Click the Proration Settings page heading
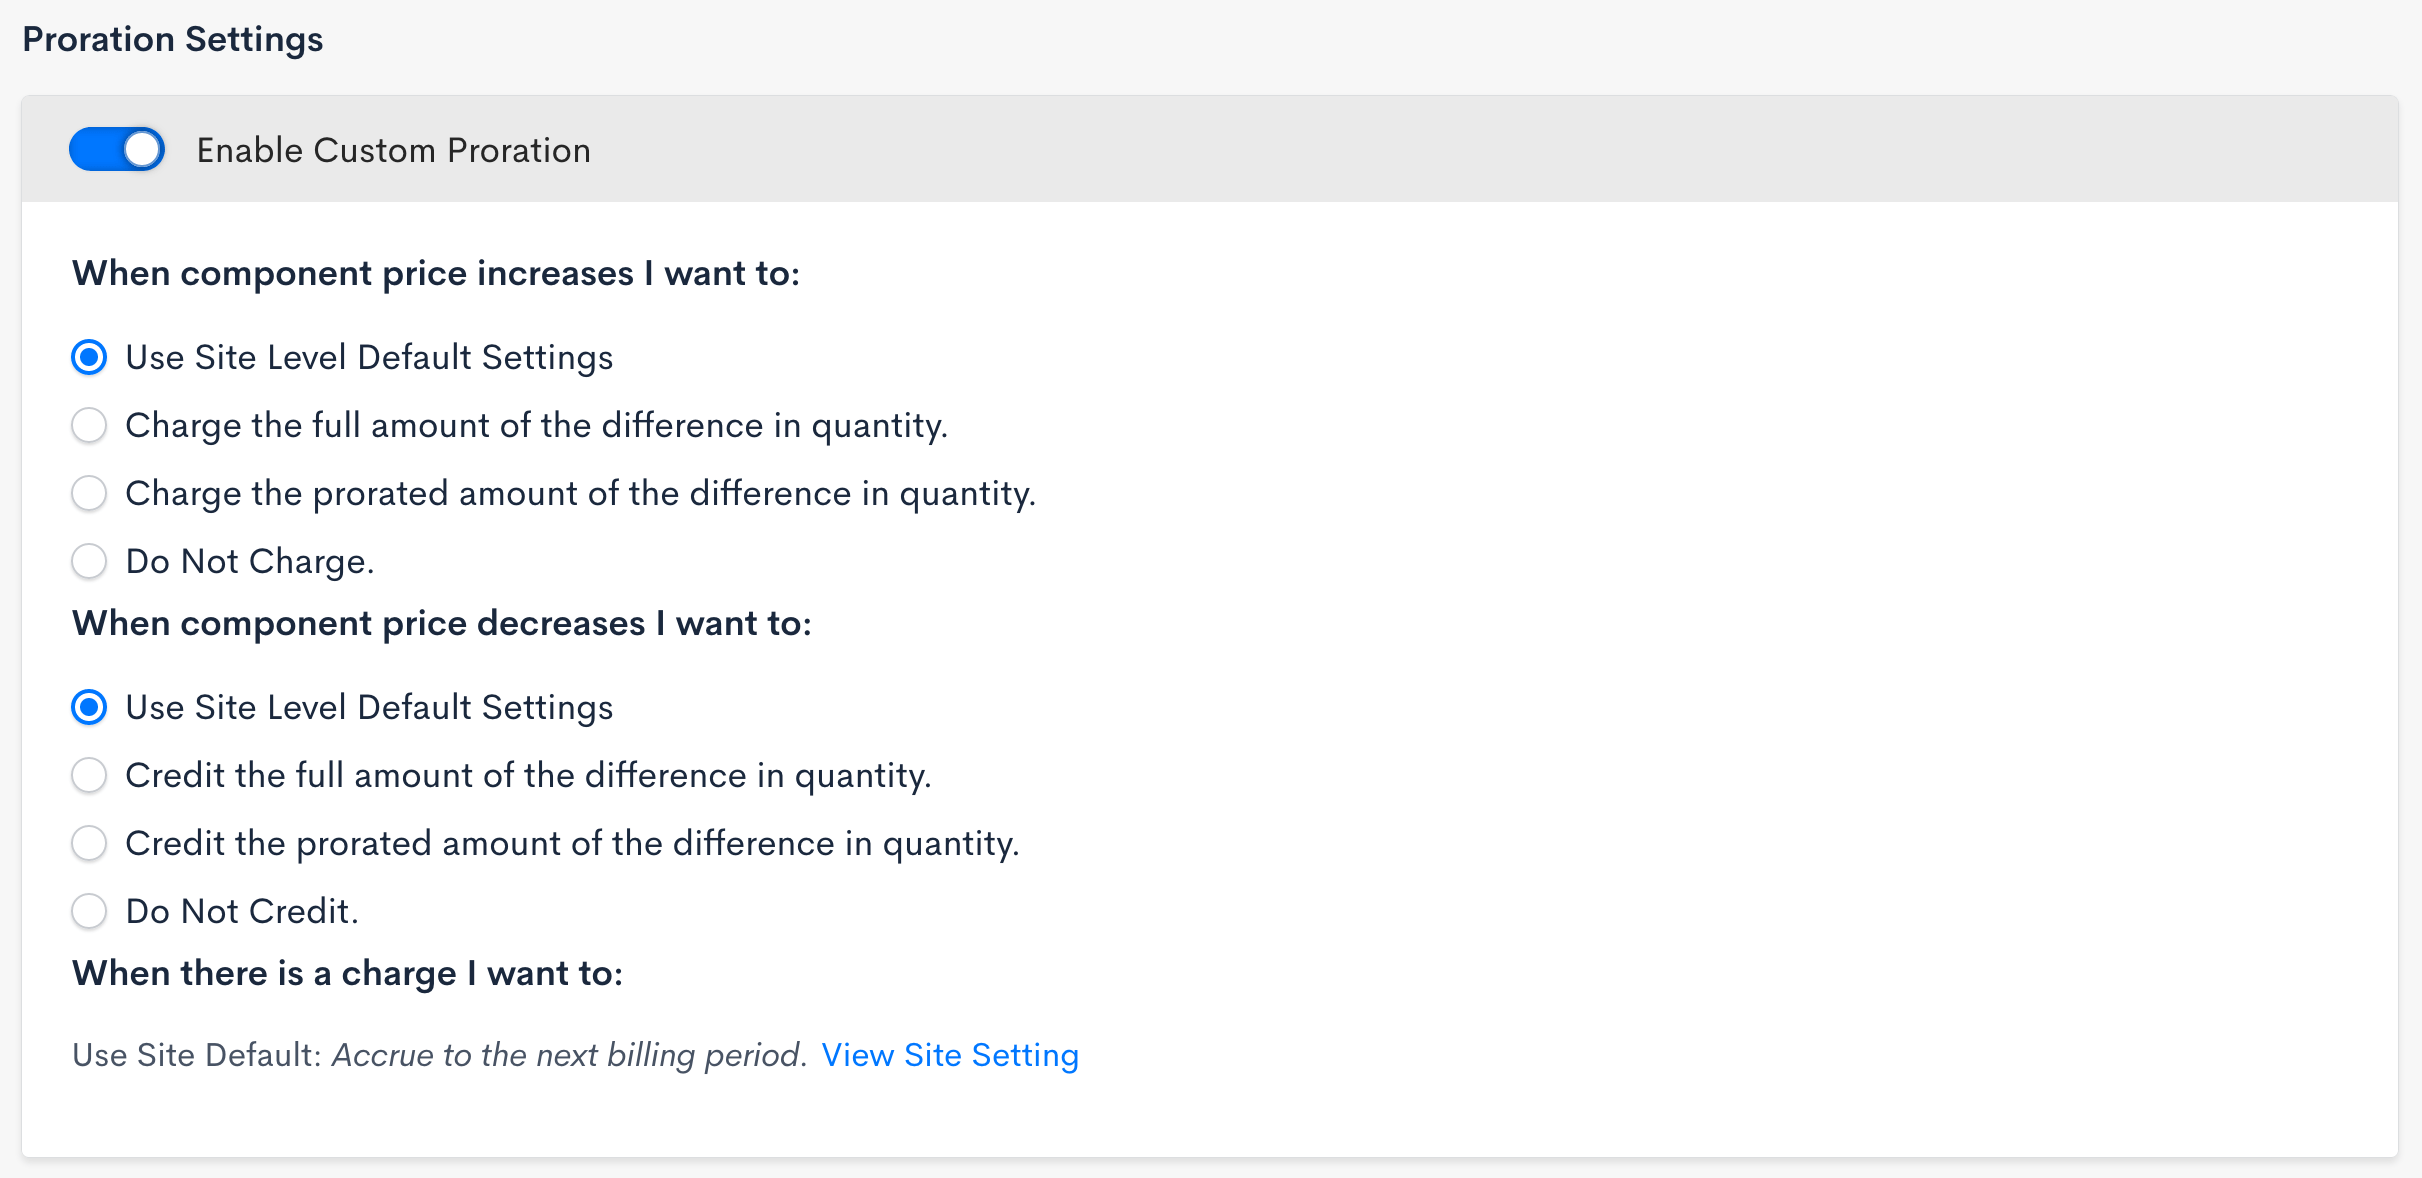 (x=173, y=39)
